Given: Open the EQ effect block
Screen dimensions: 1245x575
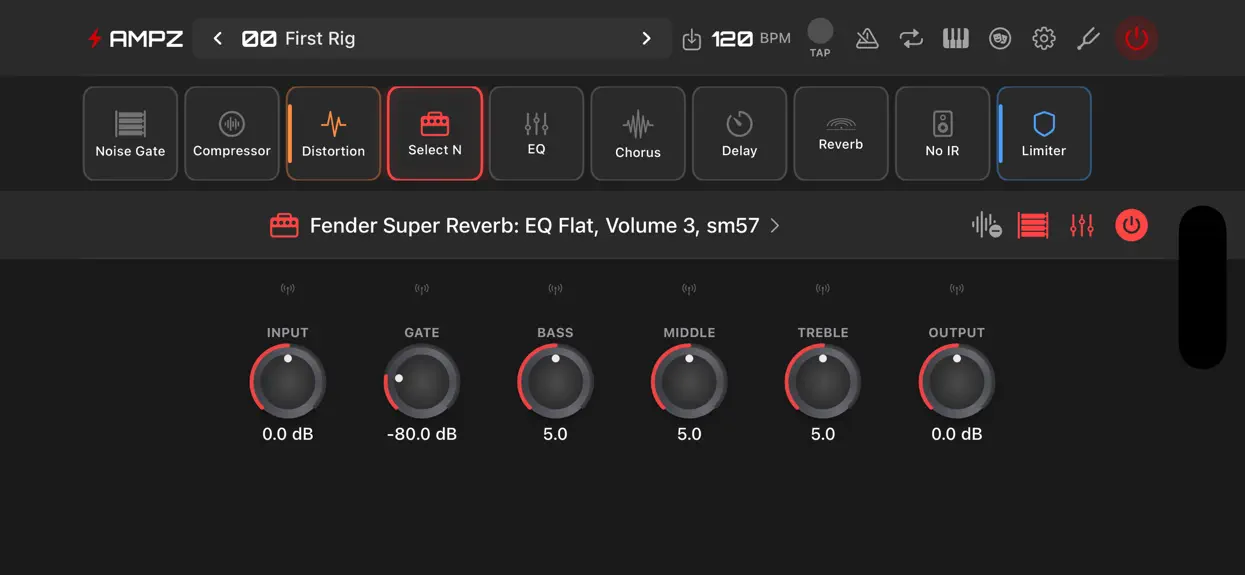Looking at the screenshot, I should point(536,133).
